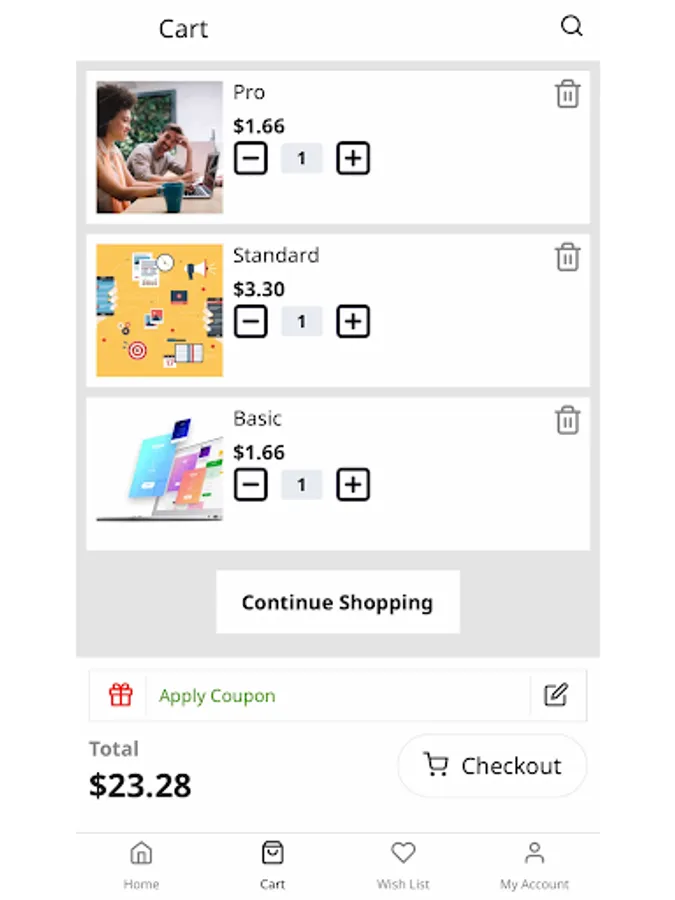The image size is (675, 900).
Task: Delete the Basic item with trash icon
Action: click(568, 421)
